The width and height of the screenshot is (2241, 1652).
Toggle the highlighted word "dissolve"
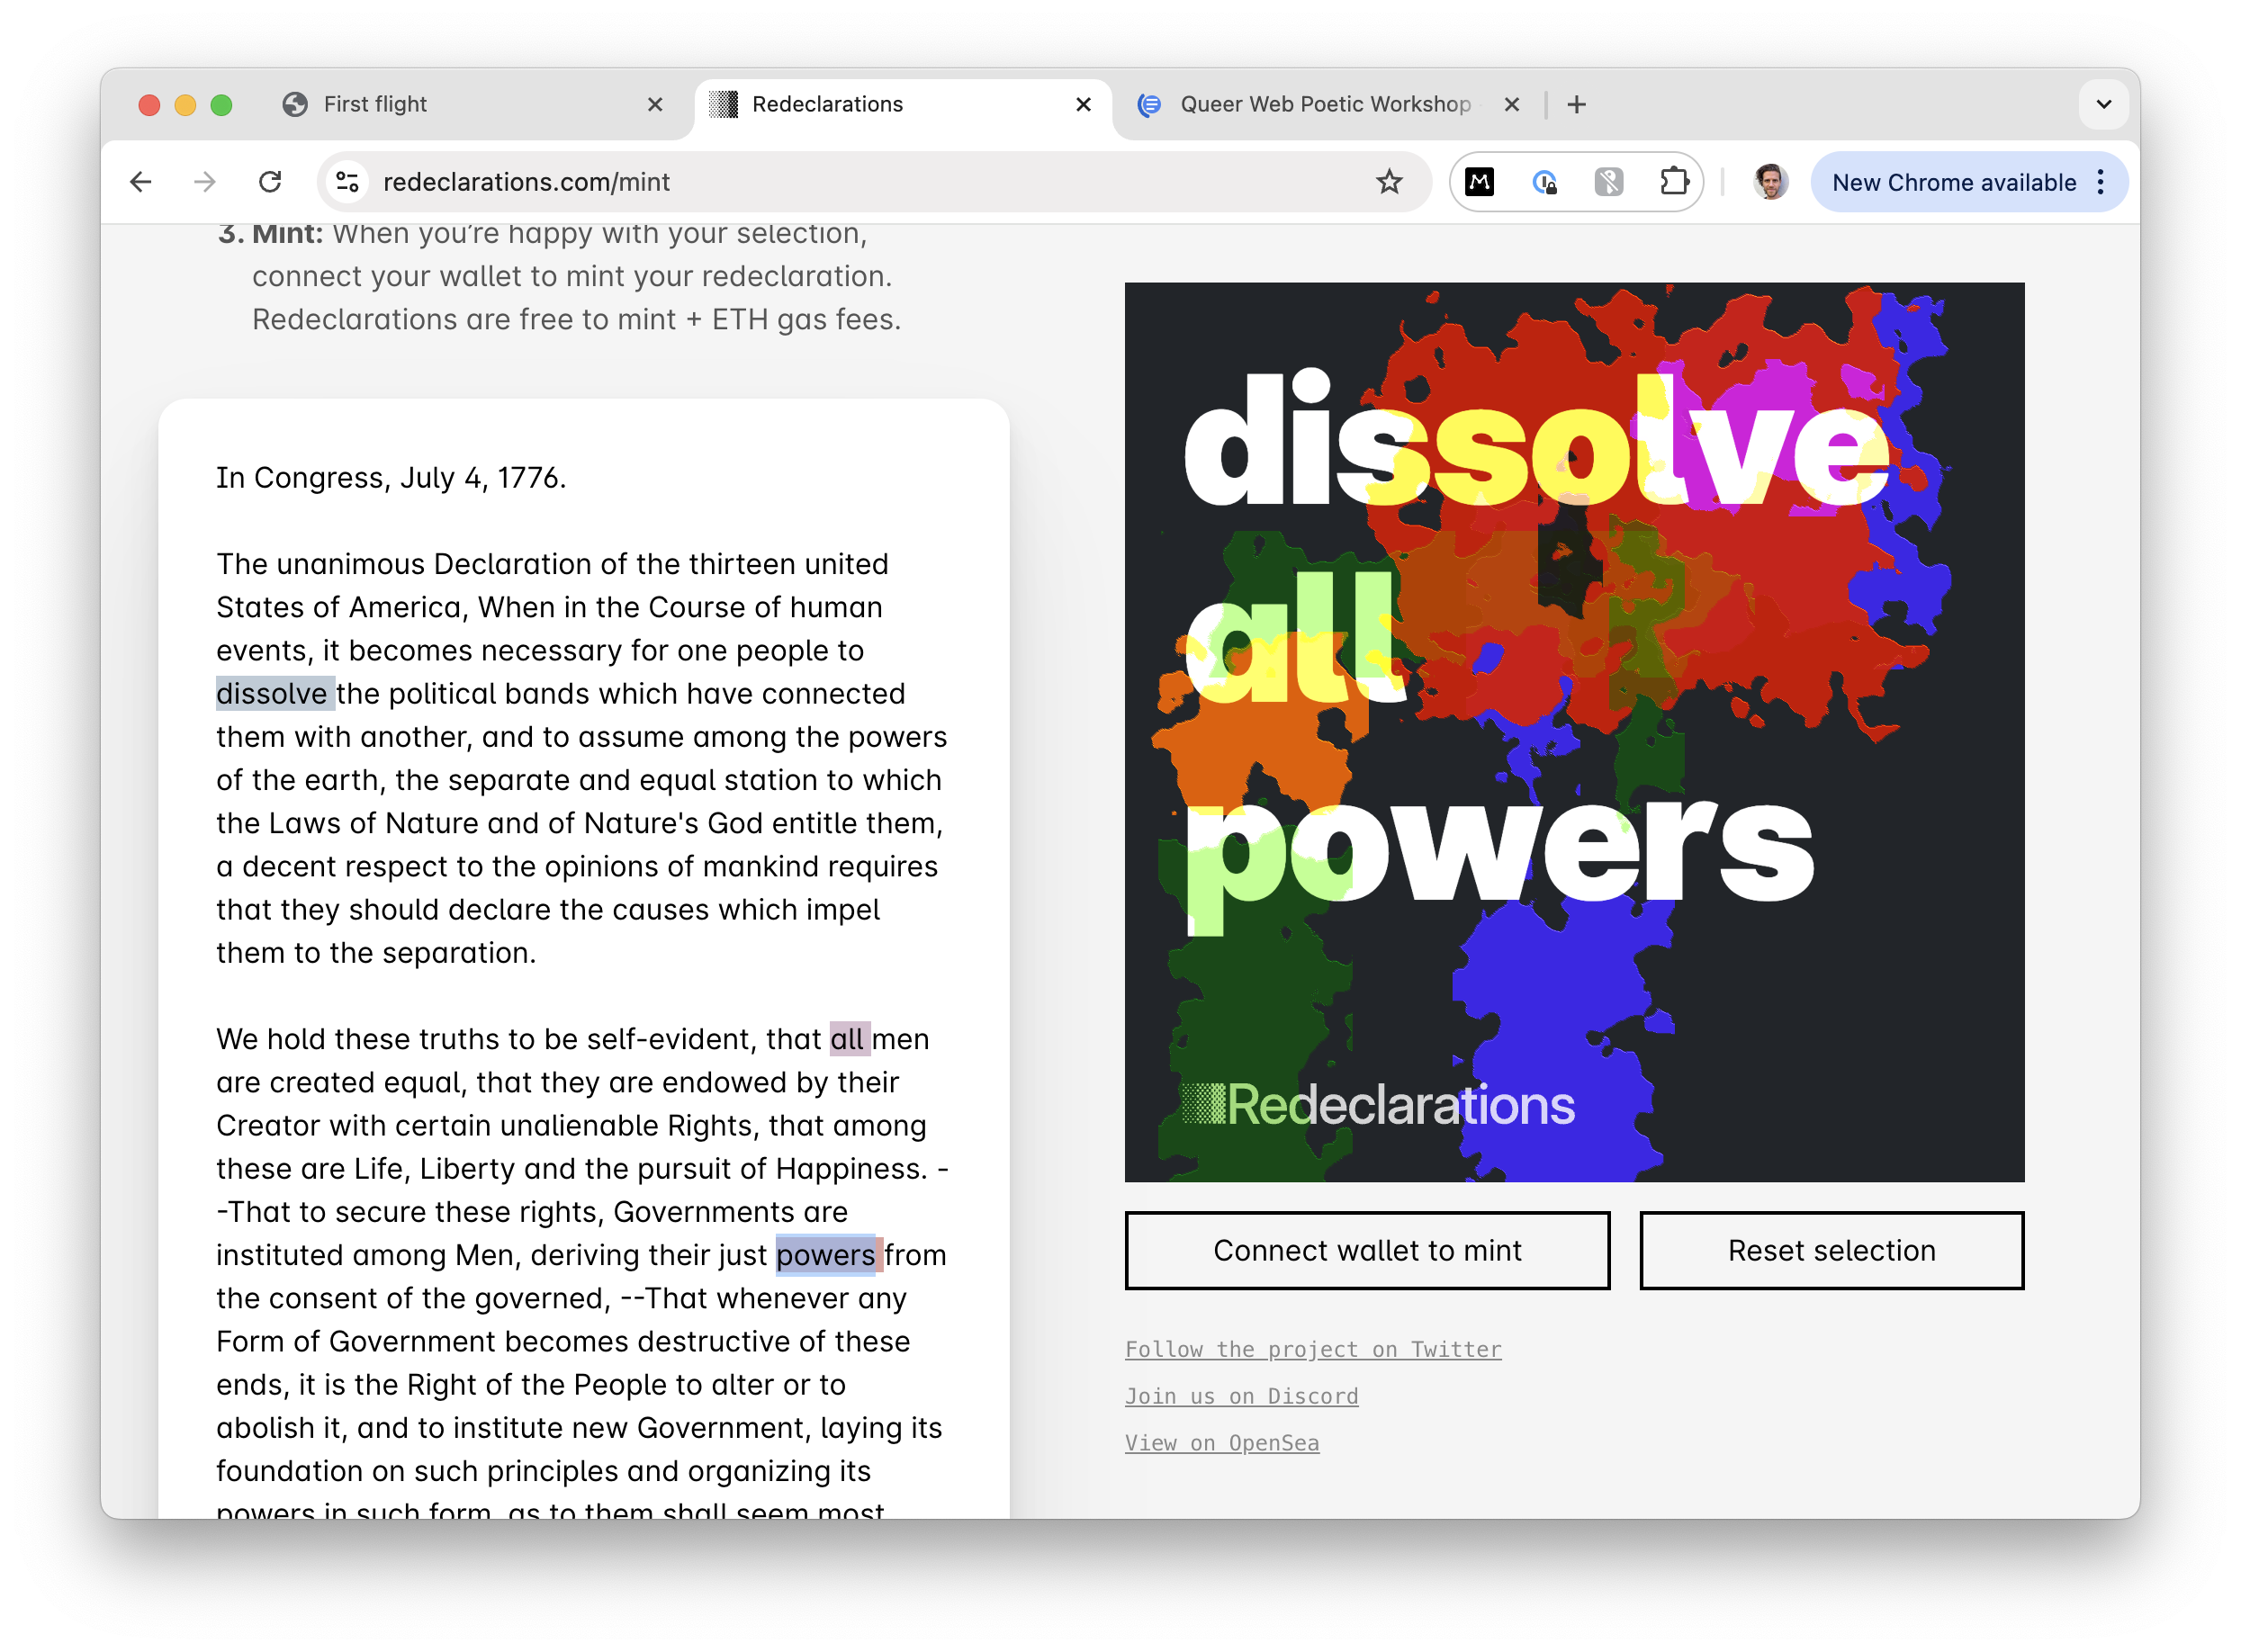click(272, 693)
